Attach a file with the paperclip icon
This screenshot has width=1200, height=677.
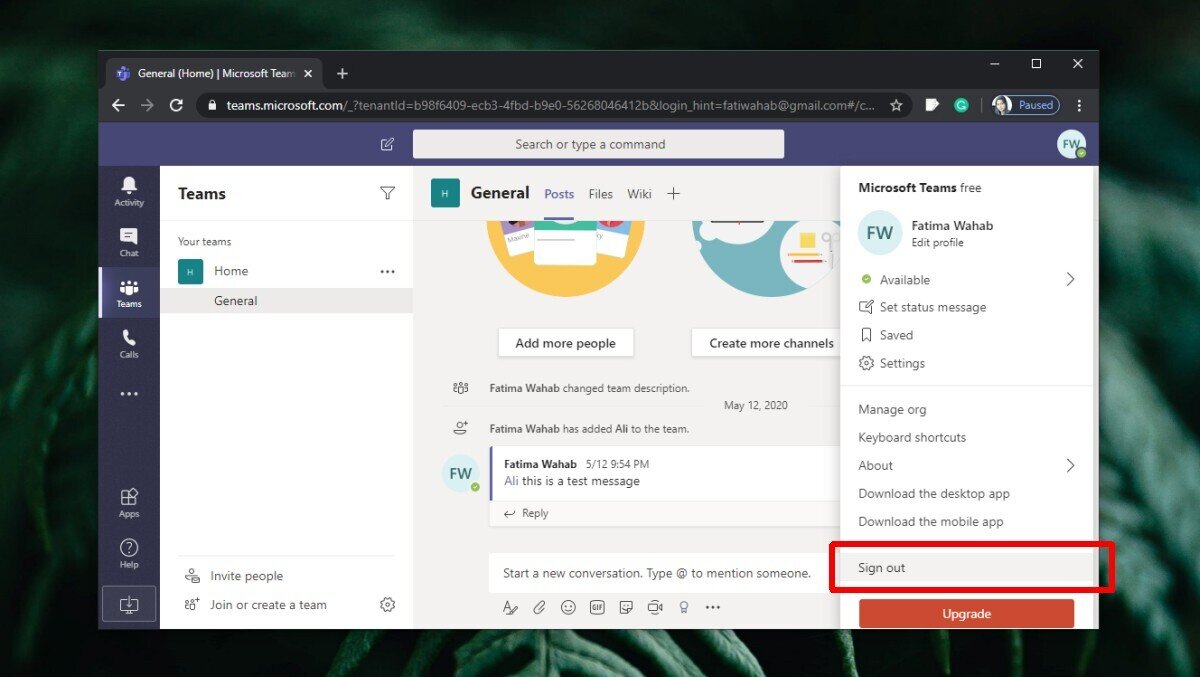(x=539, y=607)
